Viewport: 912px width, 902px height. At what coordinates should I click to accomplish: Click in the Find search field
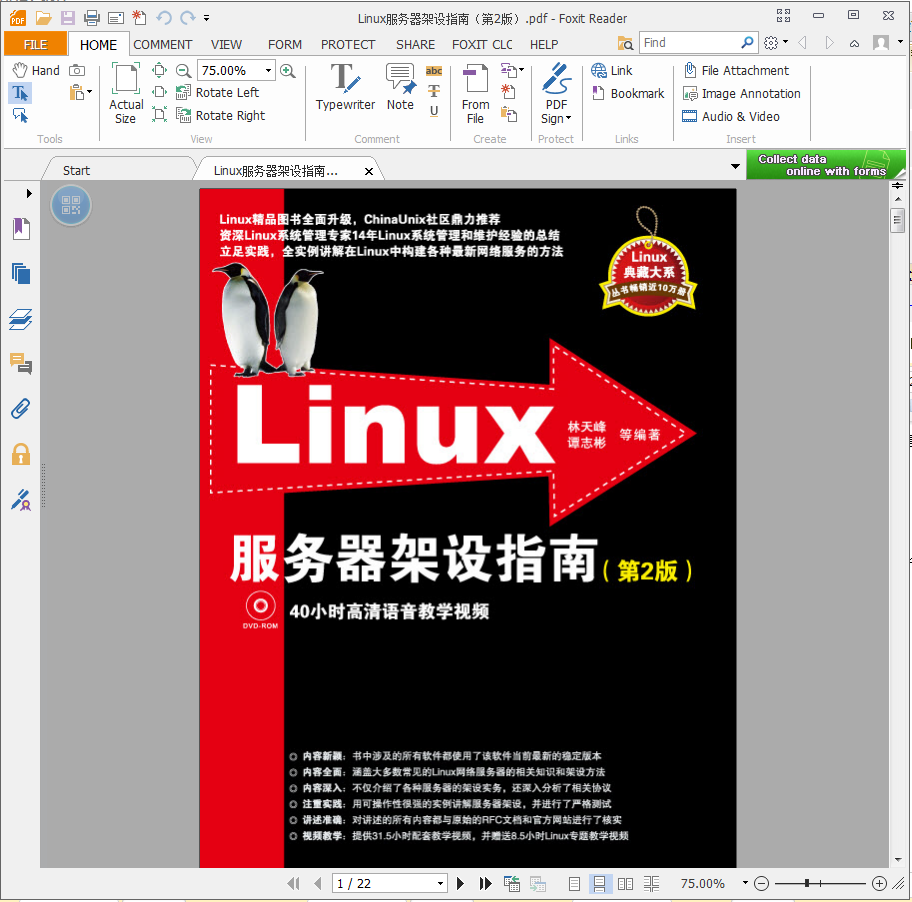point(689,42)
